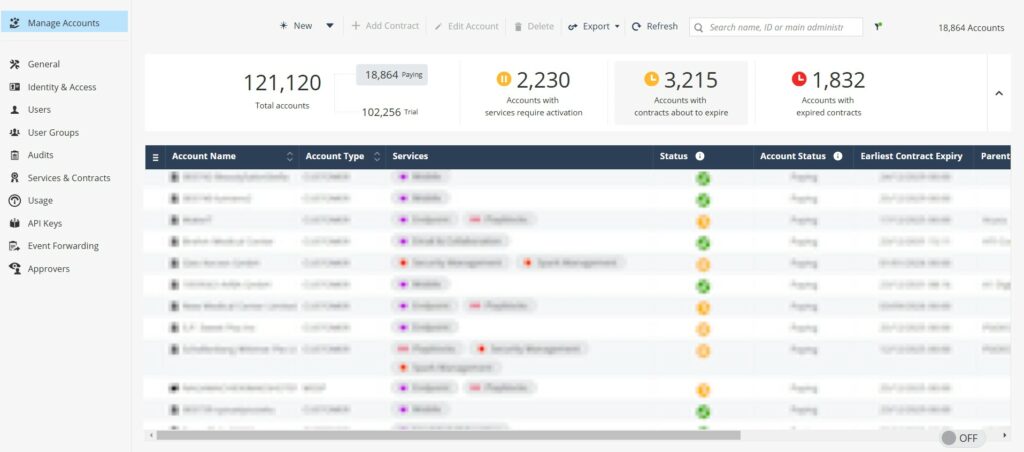Image resolution: width=1024 pixels, height=452 pixels.
Task: Go to Identity & Access section
Action: coord(61,87)
